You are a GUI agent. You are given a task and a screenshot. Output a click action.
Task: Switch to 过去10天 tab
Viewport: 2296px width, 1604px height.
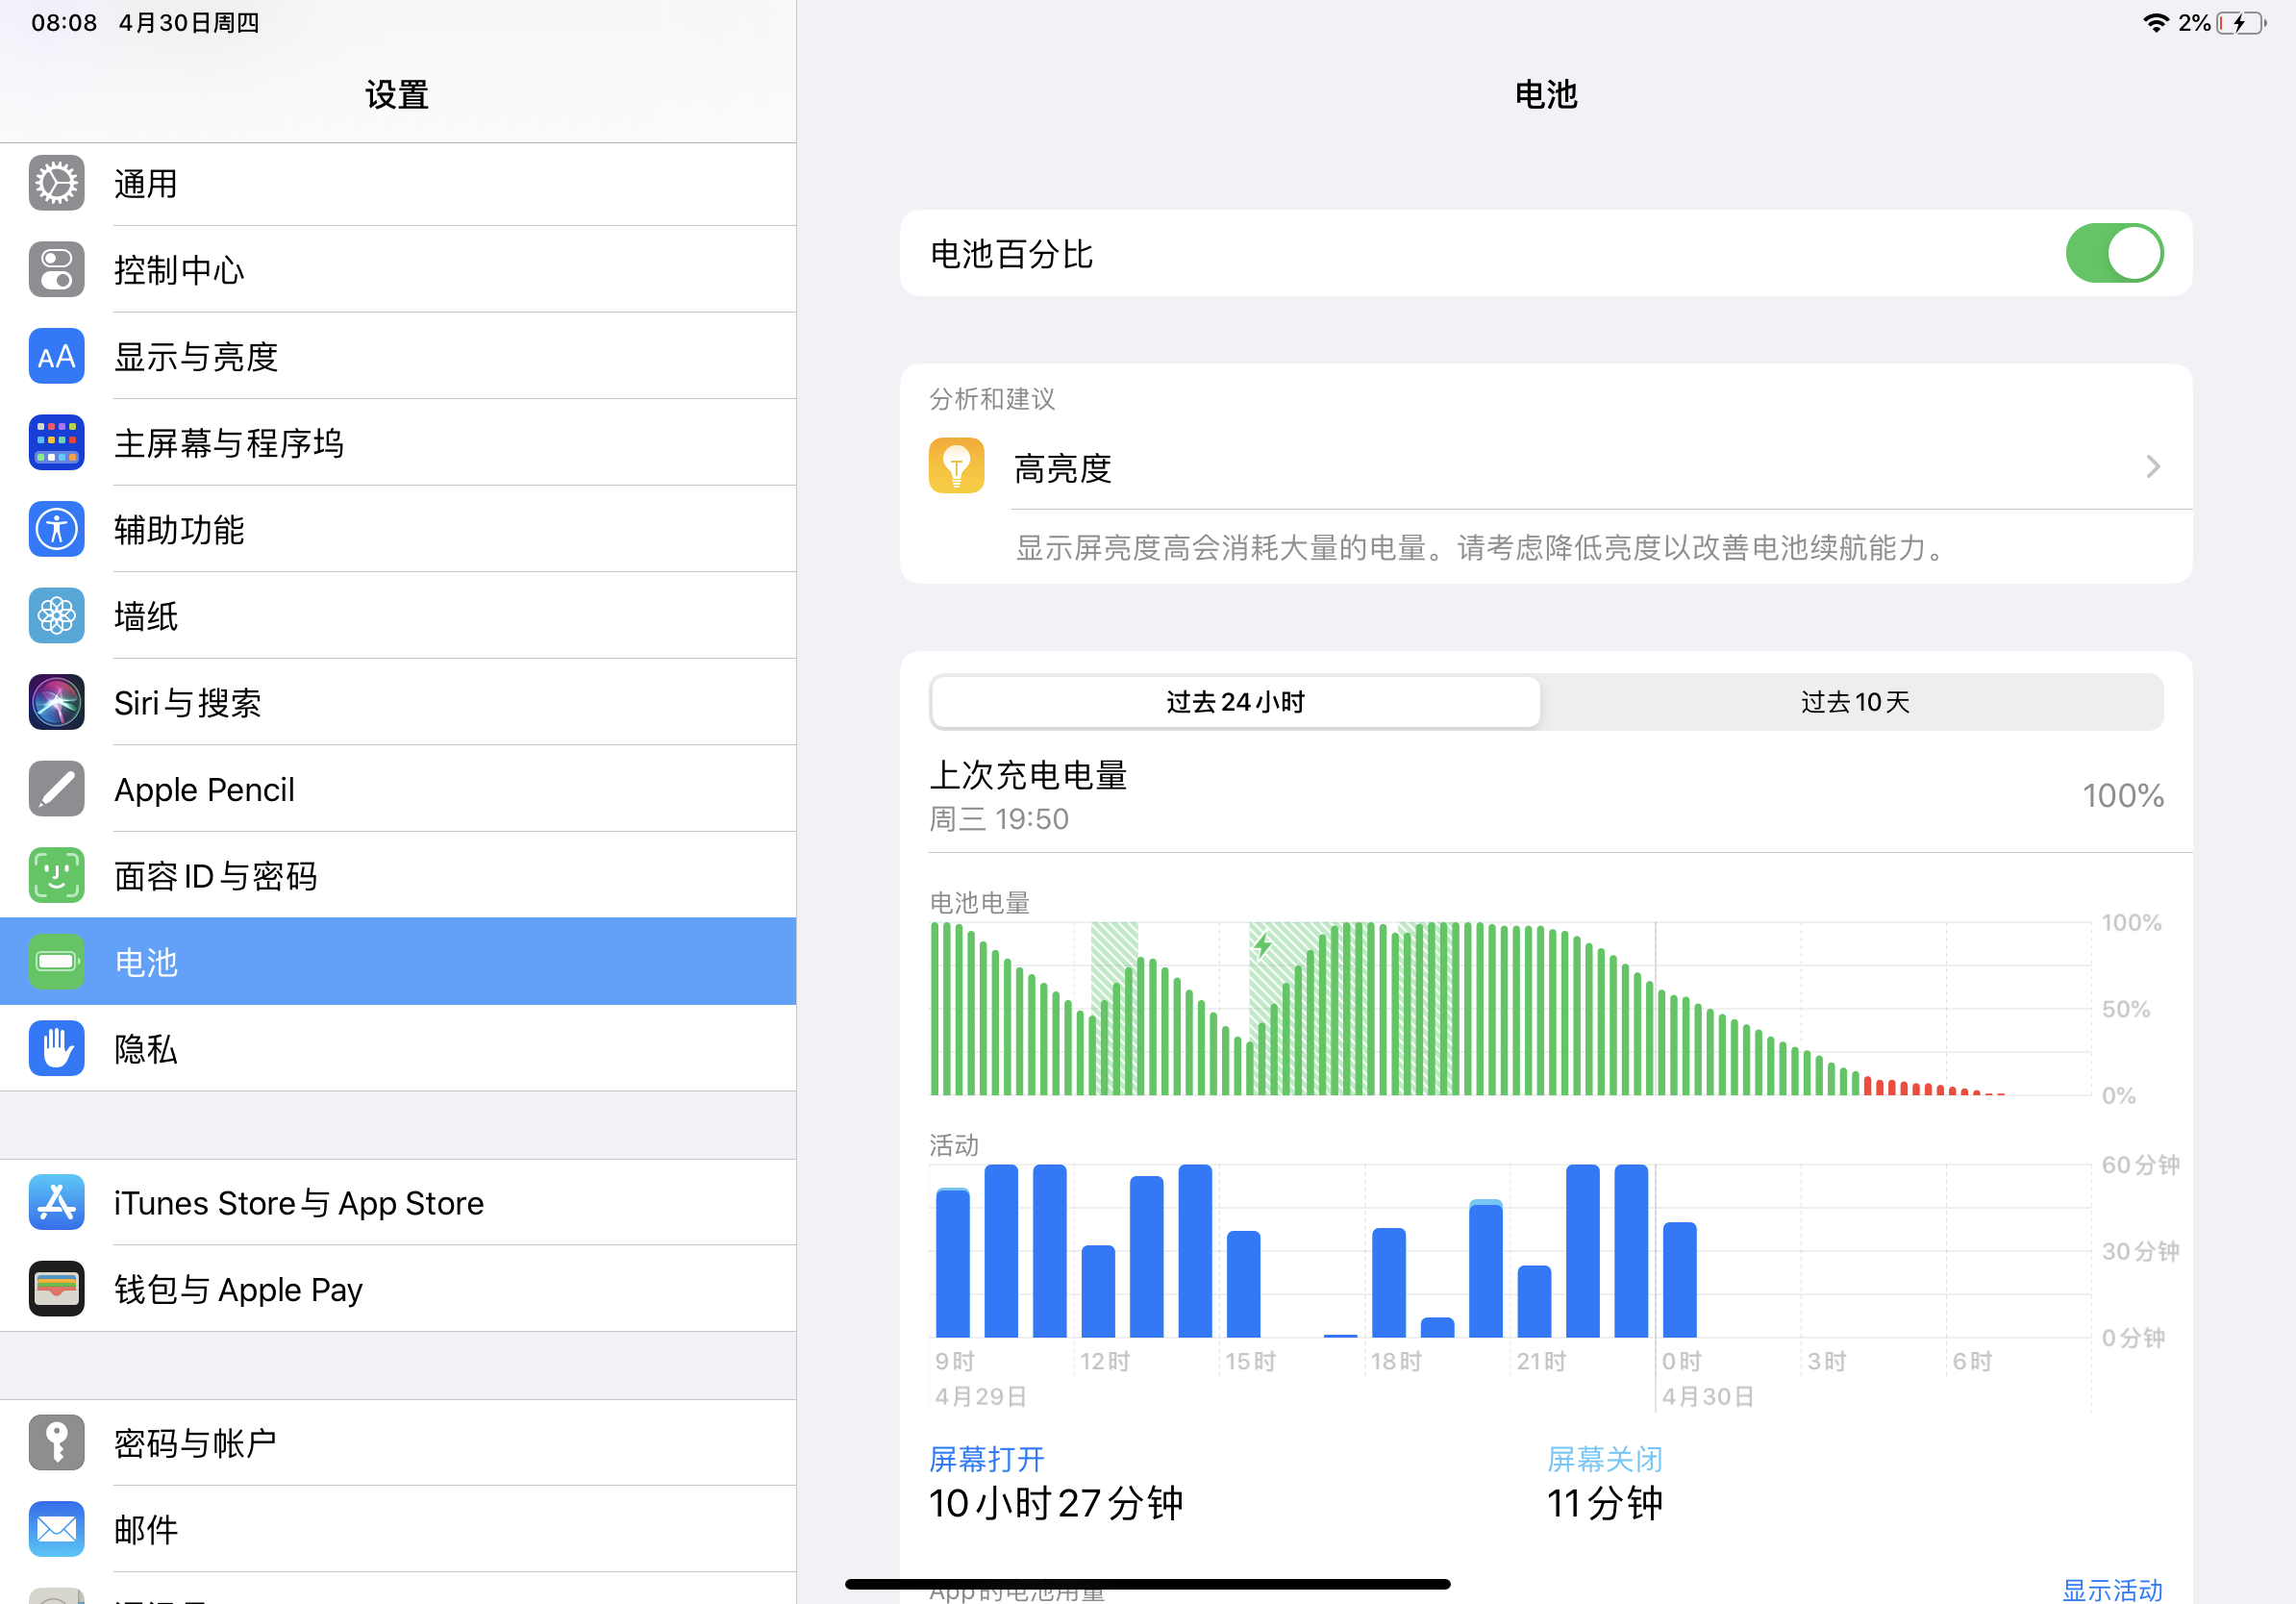1854,702
